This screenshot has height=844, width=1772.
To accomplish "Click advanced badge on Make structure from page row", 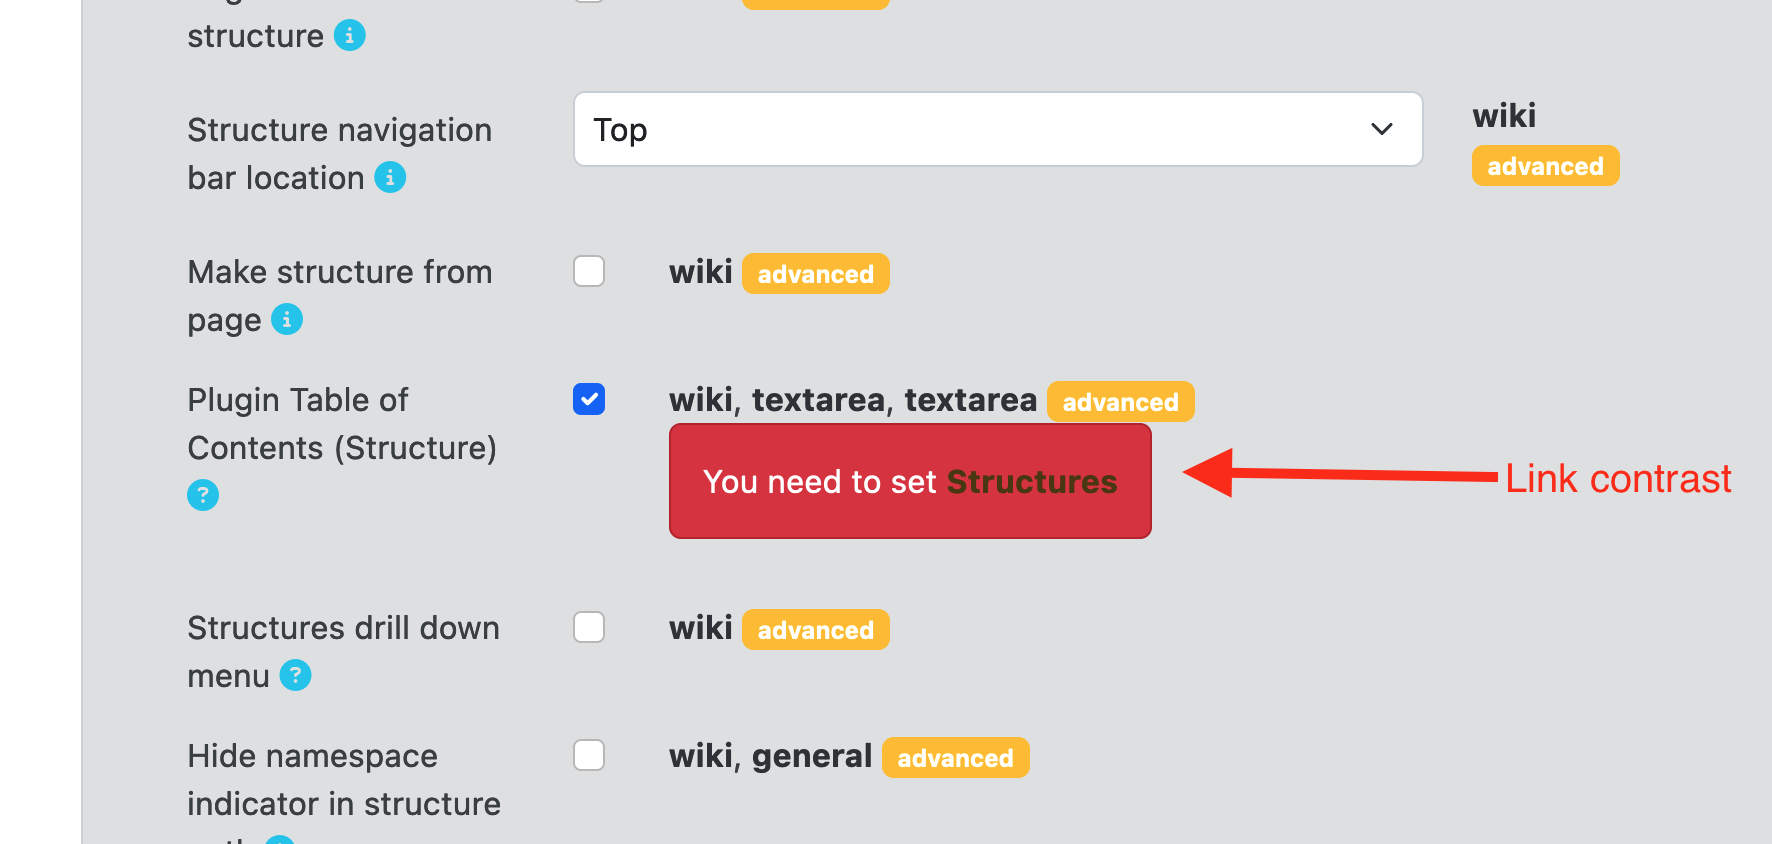I will click(x=815, y=274).
